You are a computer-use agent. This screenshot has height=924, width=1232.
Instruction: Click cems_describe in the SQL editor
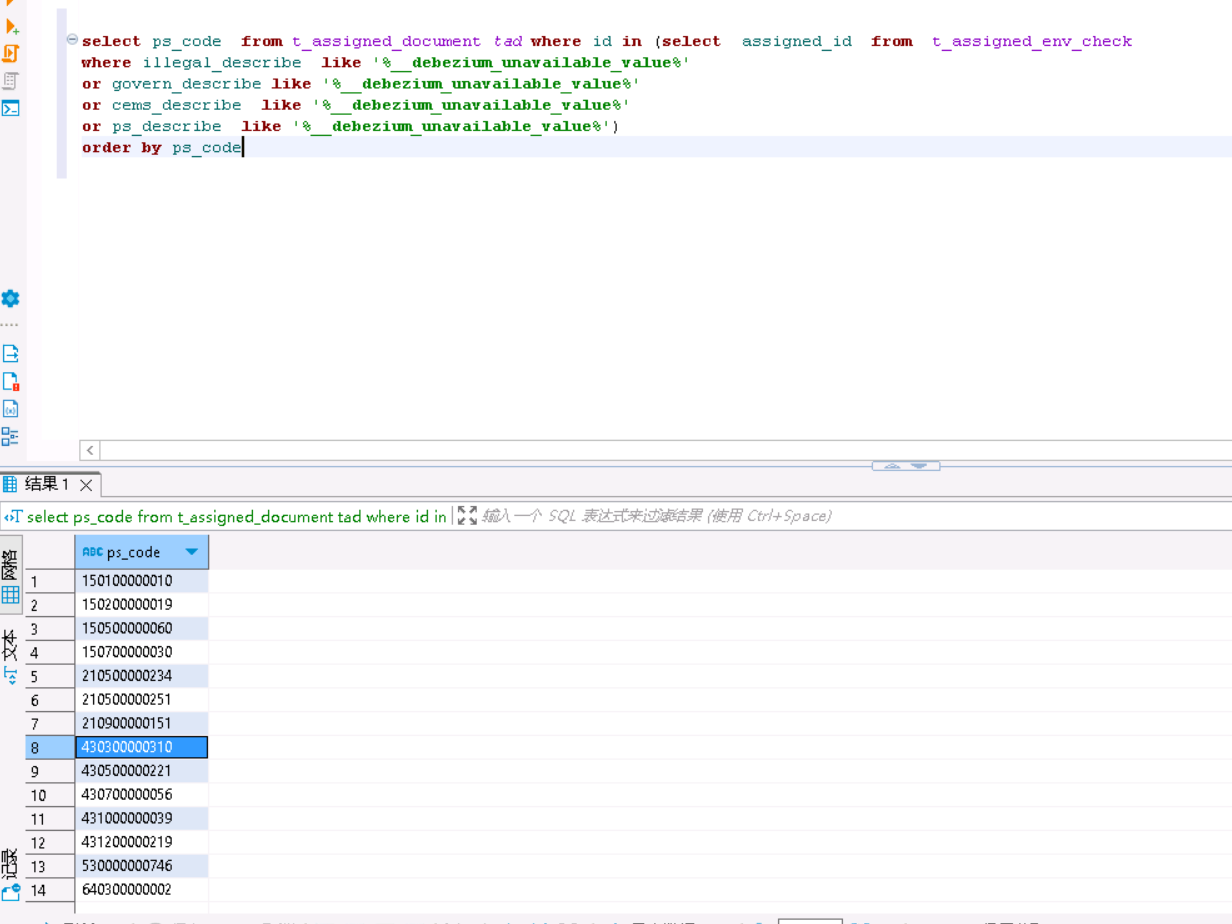[x=176, y=105]
